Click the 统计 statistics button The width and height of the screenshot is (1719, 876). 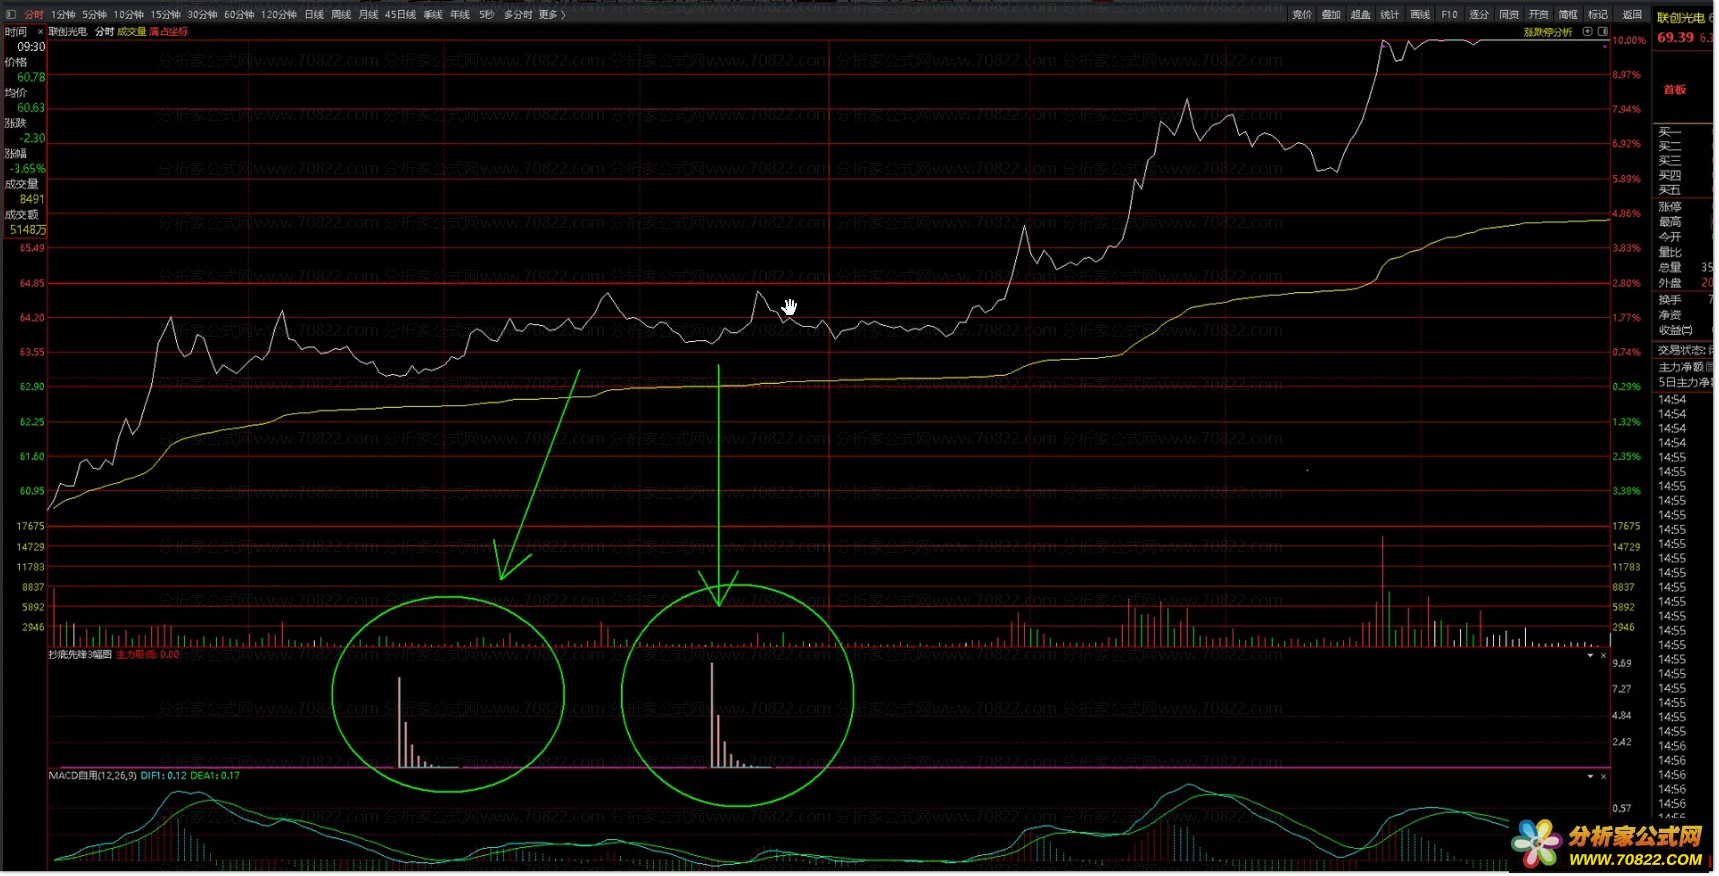click(x=1390, y=15)
